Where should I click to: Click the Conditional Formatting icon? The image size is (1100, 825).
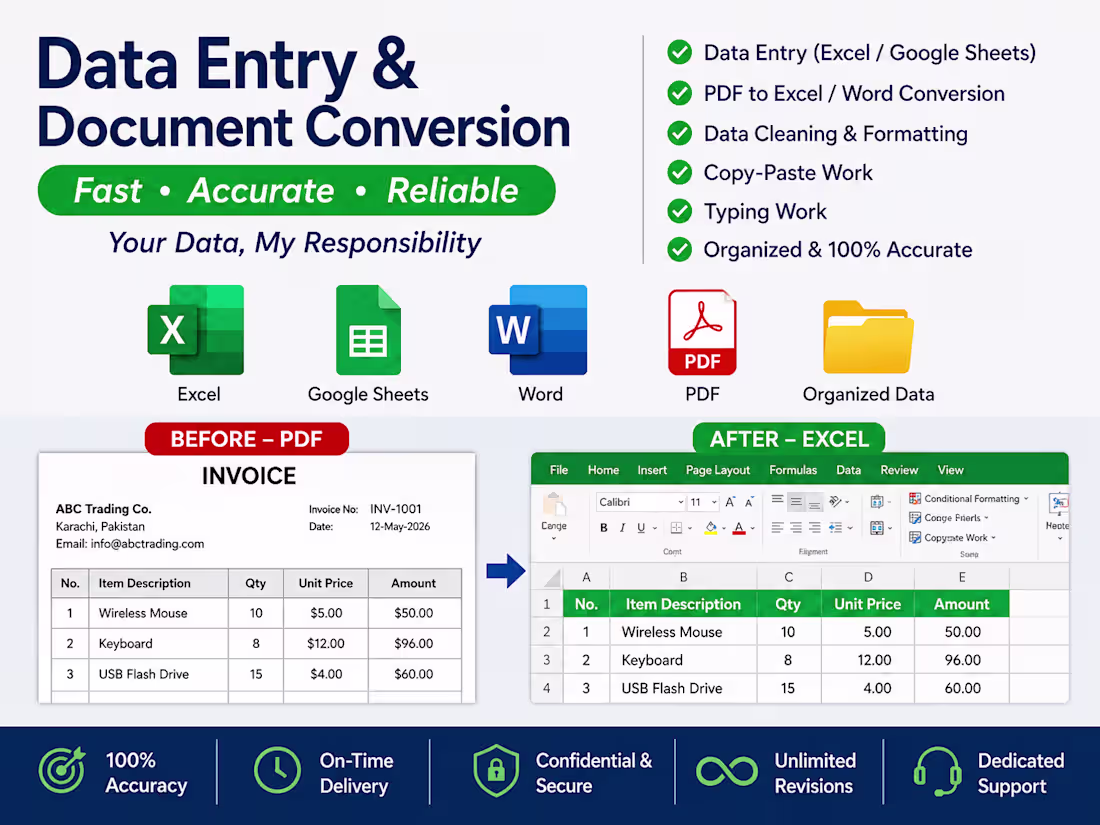(x=915, y=498)
